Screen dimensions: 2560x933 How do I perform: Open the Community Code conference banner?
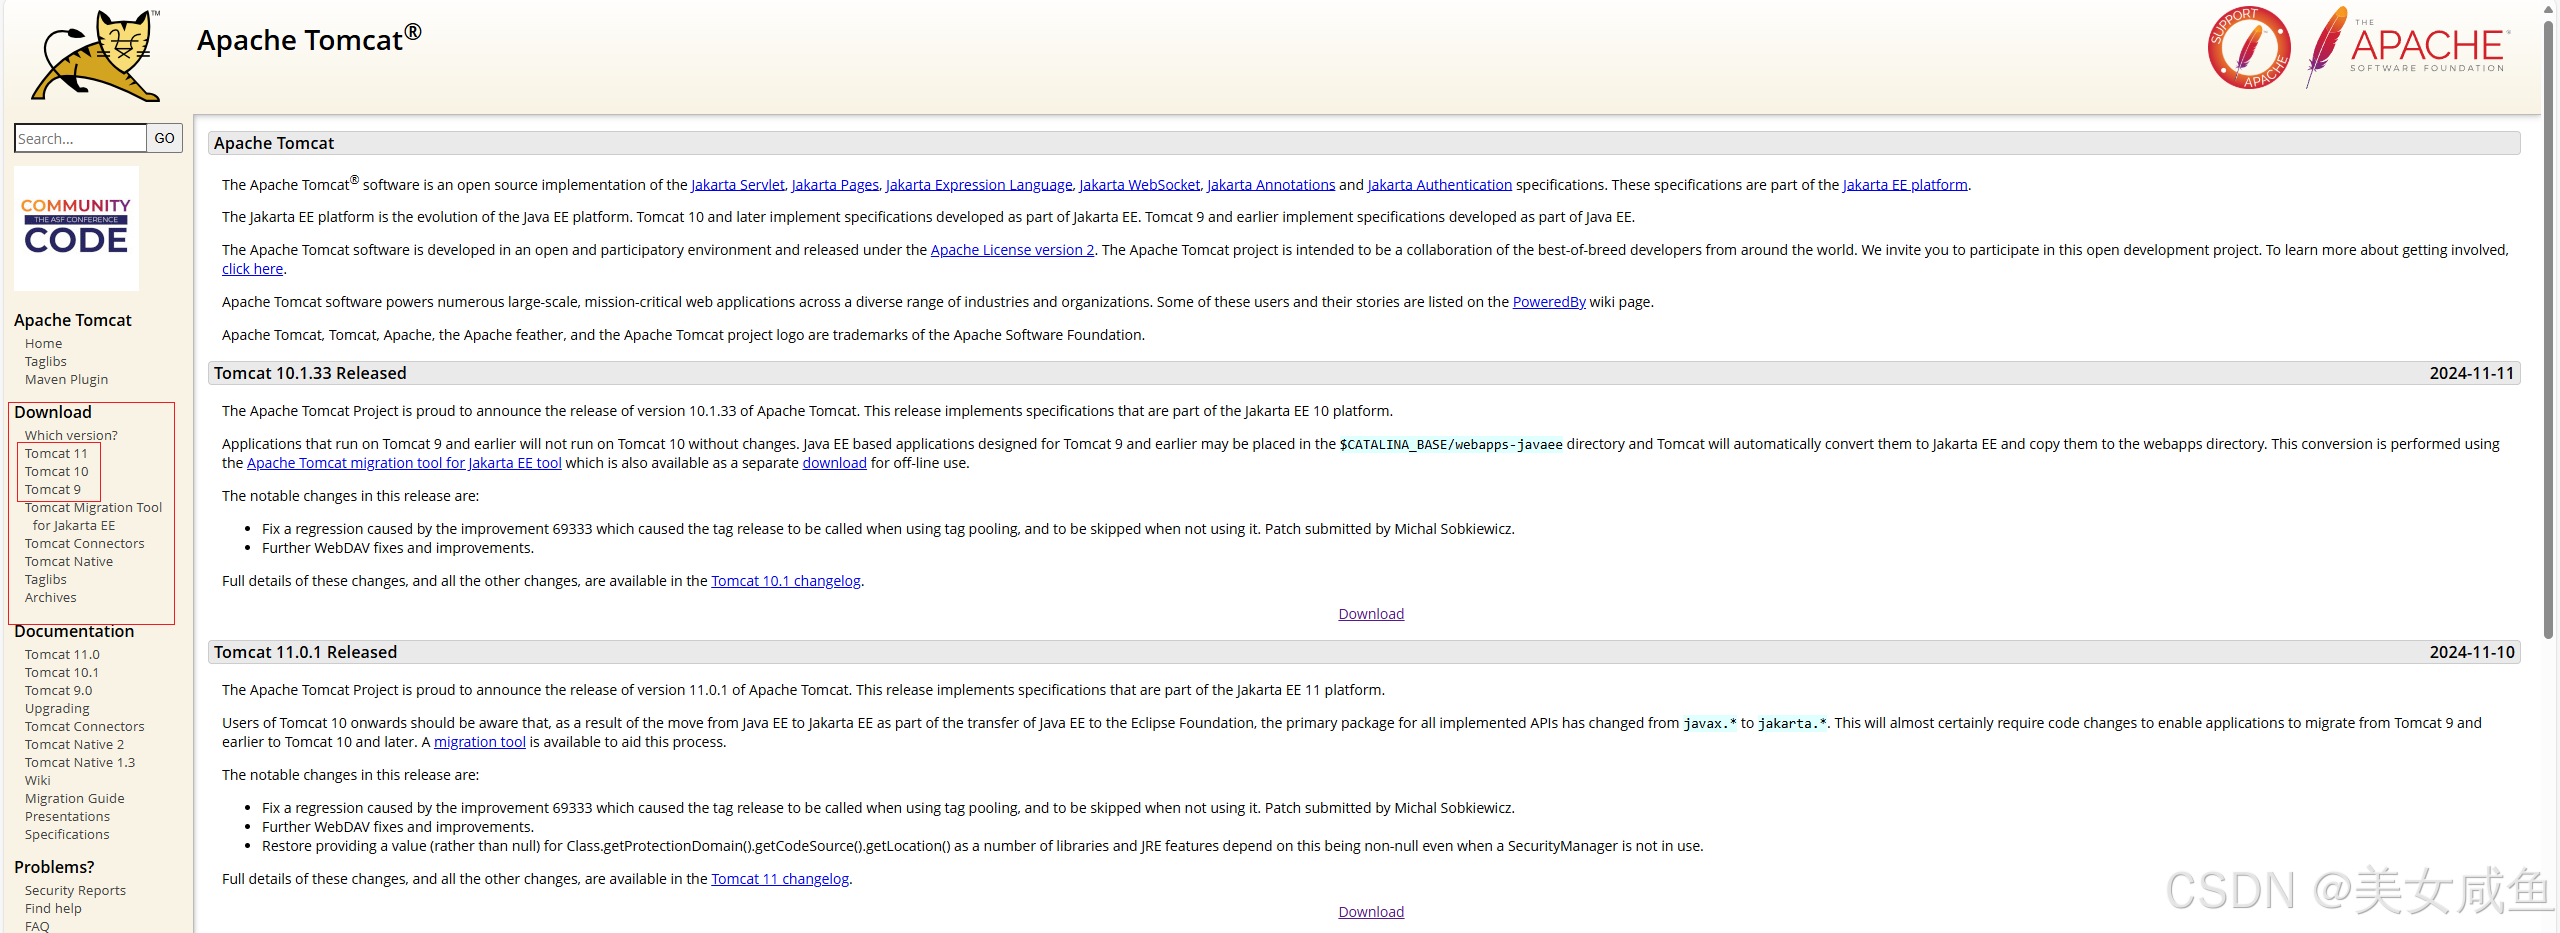(x=76, y=228)
